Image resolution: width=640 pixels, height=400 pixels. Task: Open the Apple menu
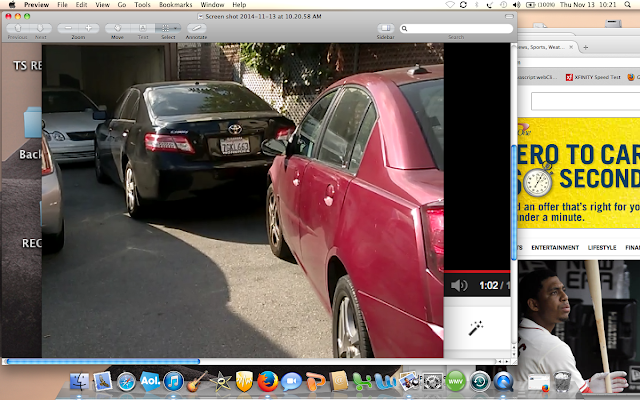pyautogui.click(x=12, y=4)
